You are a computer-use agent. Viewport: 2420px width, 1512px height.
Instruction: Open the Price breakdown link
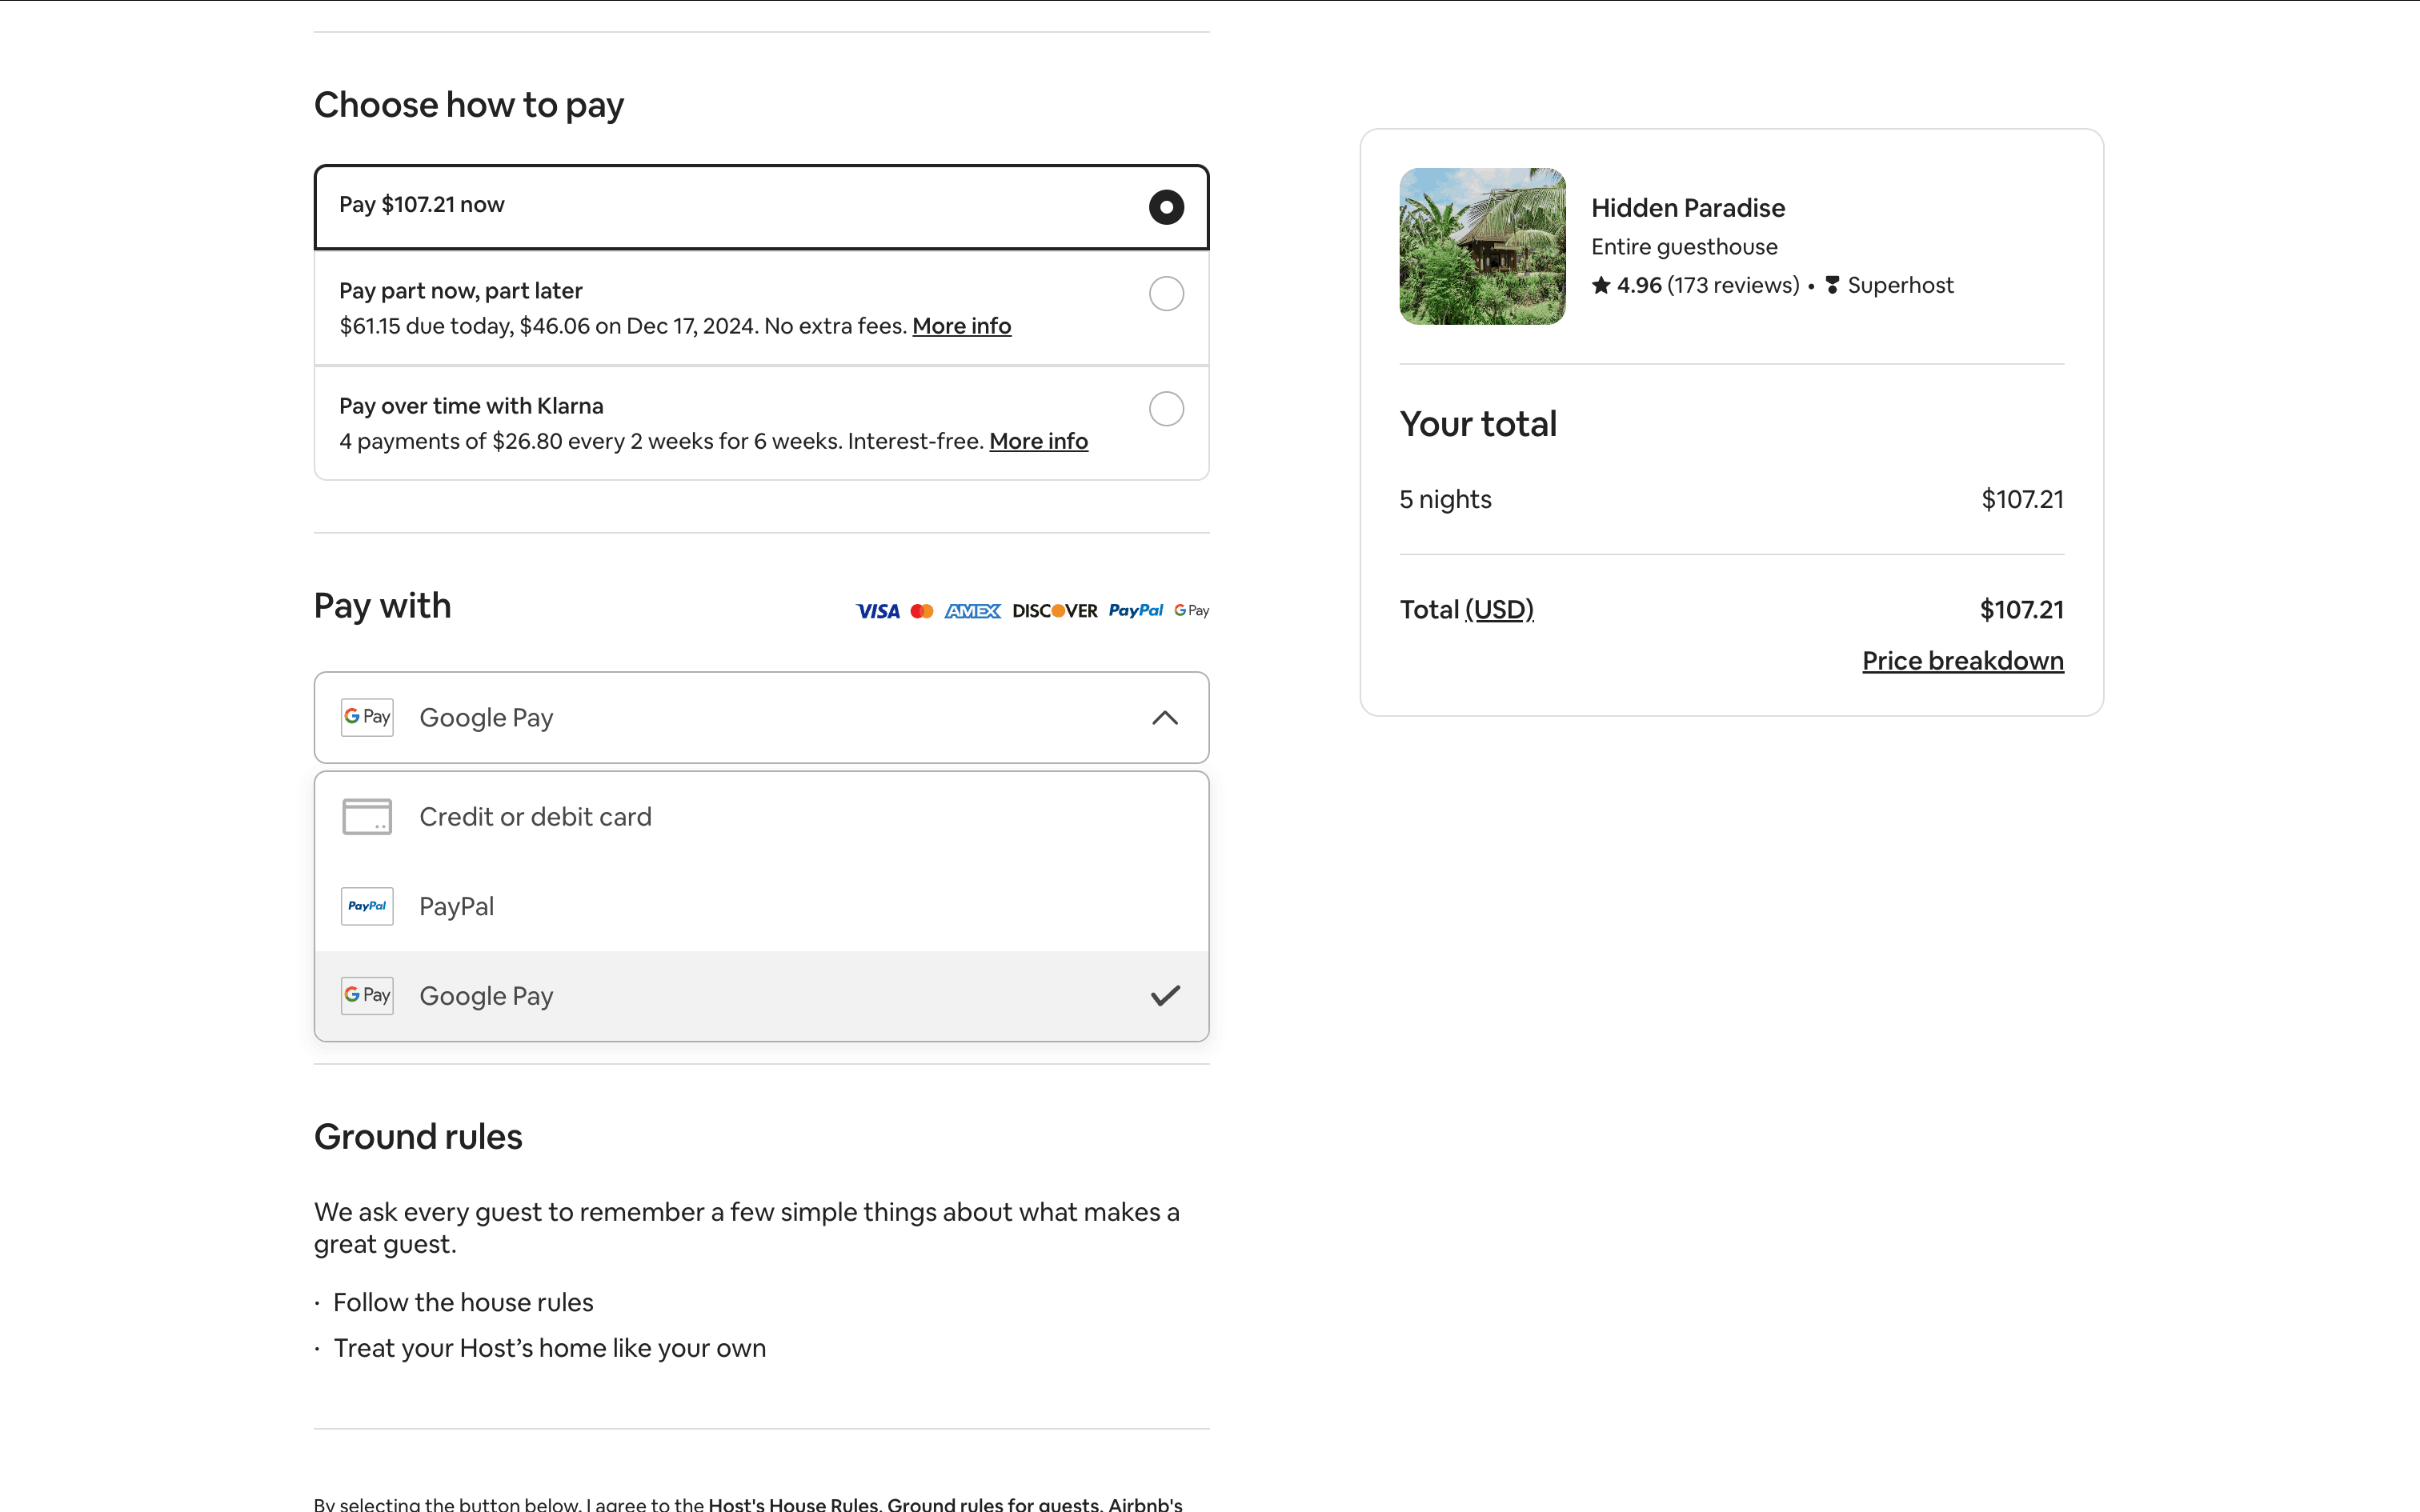coord(1962,661)
